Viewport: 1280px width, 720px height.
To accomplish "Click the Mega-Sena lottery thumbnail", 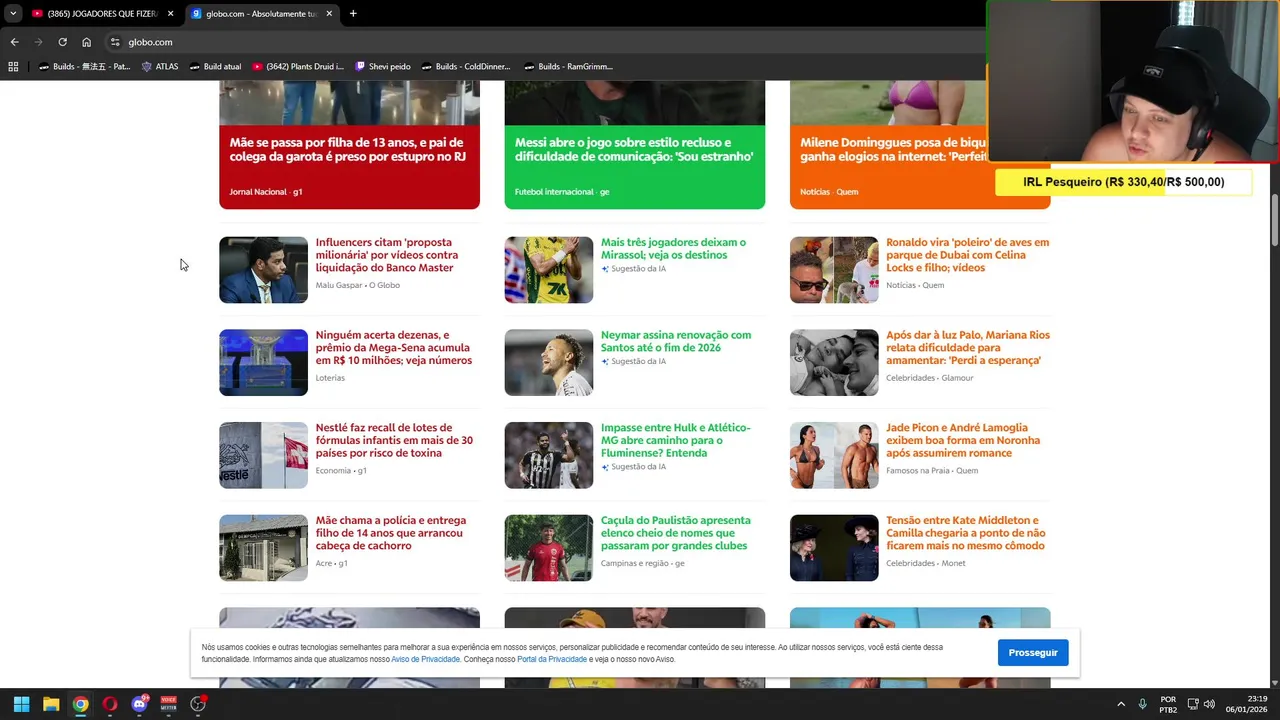I will coord(263,362).
